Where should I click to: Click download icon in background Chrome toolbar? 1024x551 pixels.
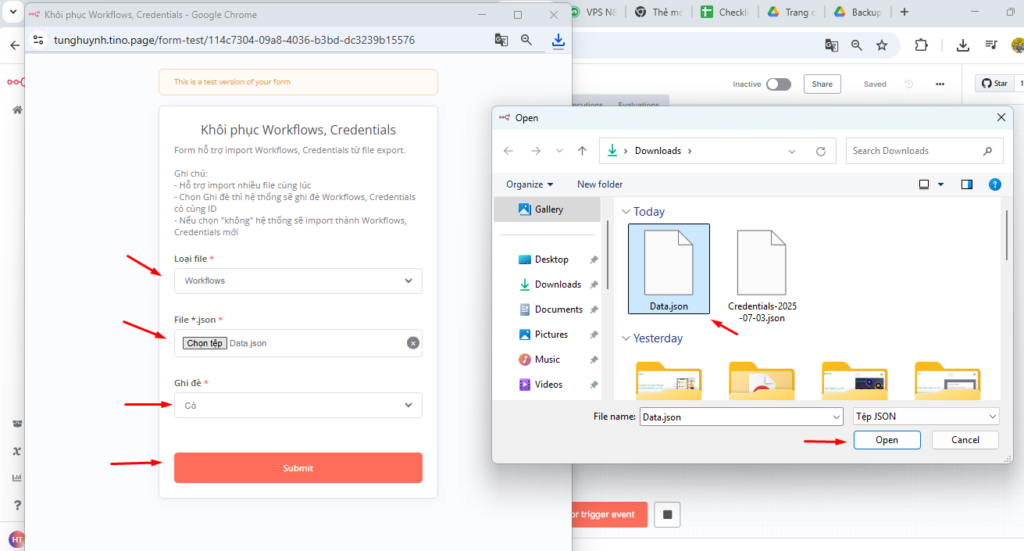pos(963,45)
